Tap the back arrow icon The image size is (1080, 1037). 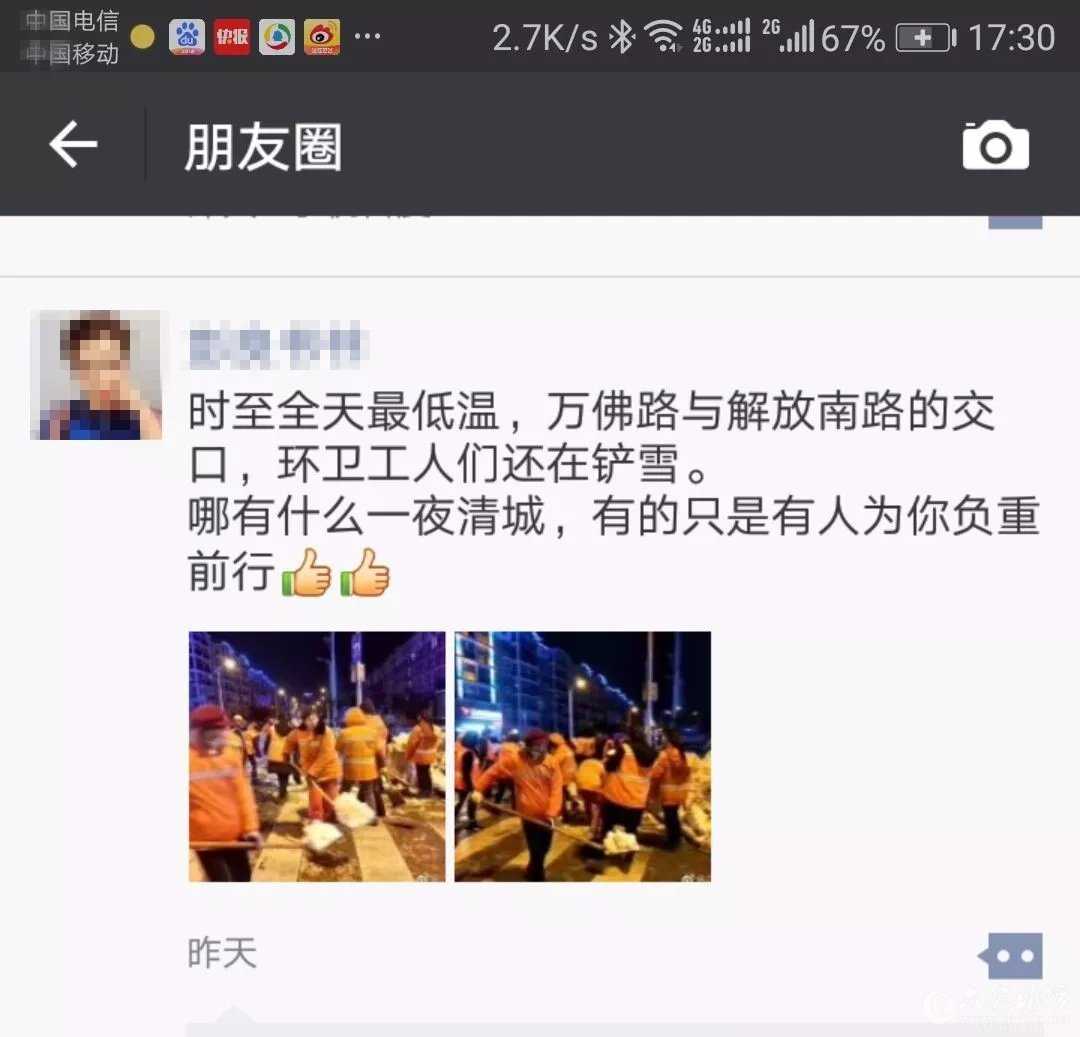coord(73,144)
